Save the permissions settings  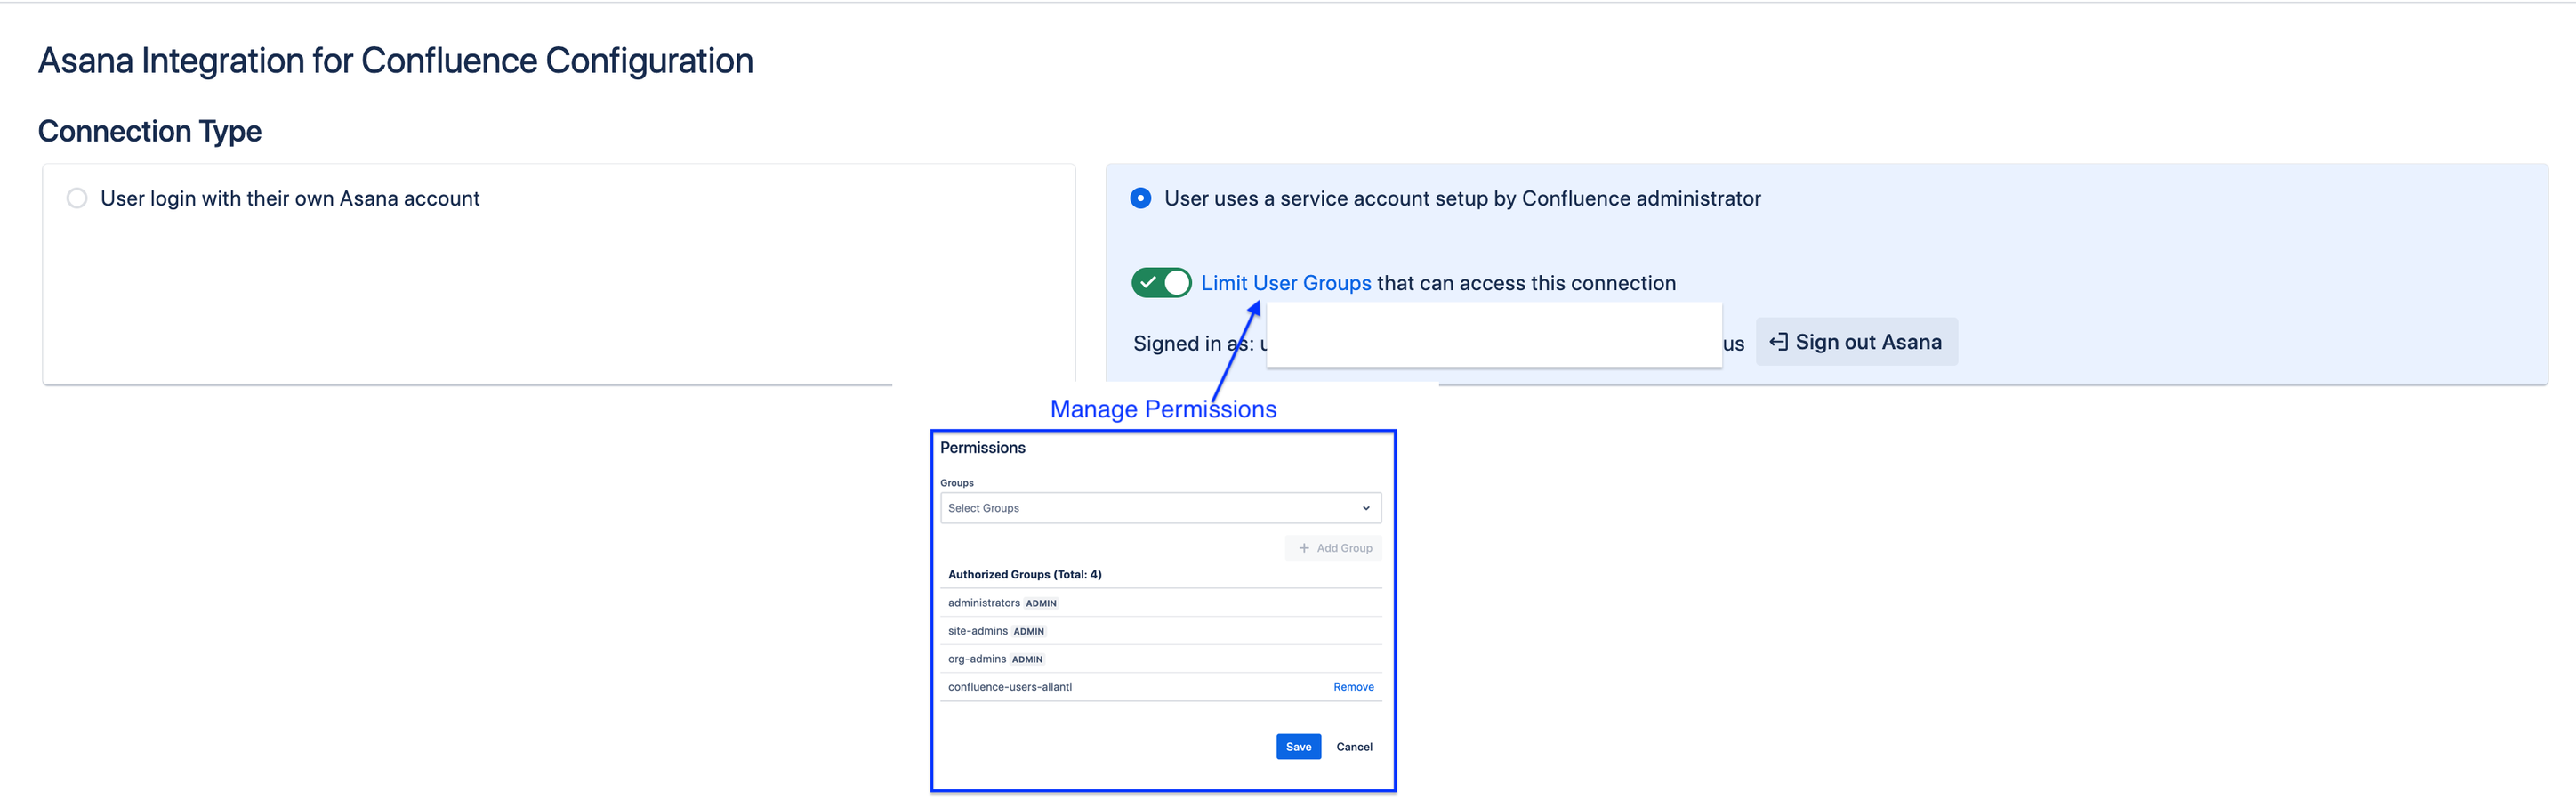click(x=1298, y=747)
